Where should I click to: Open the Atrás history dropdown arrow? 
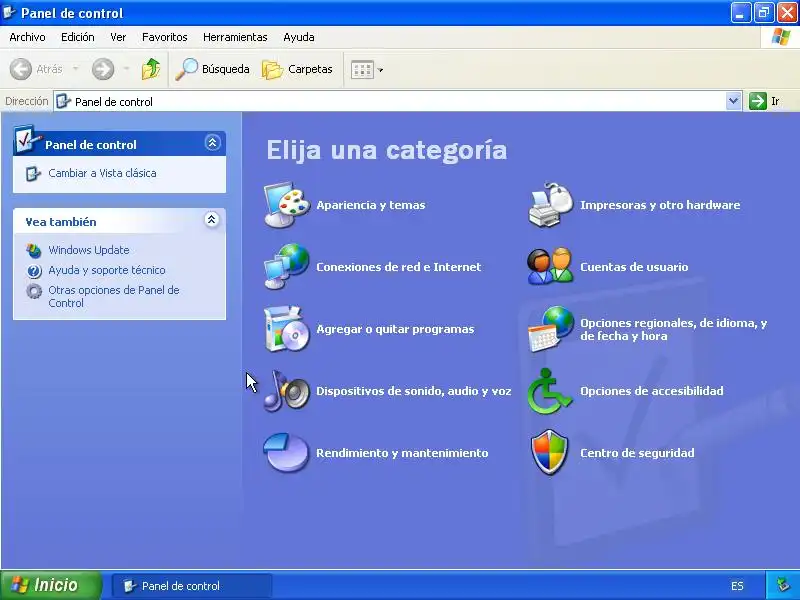pyautogui.click(x=76, y=68)
